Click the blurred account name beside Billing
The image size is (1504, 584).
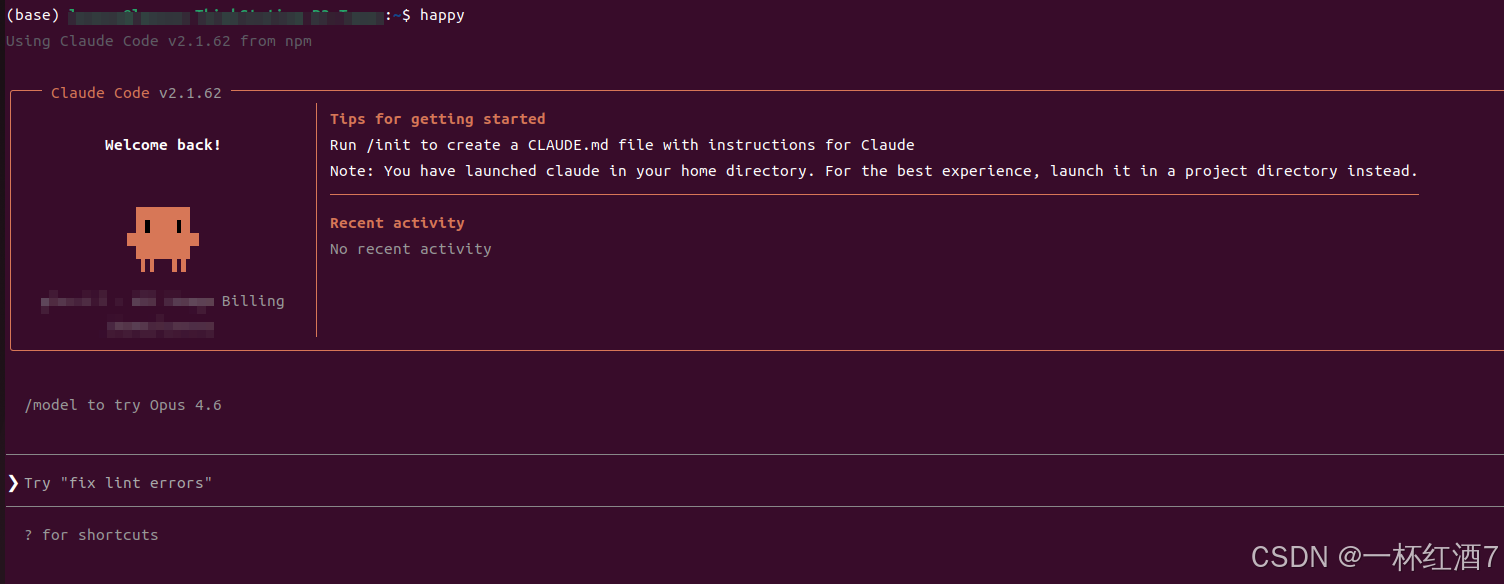click(128, 300)
